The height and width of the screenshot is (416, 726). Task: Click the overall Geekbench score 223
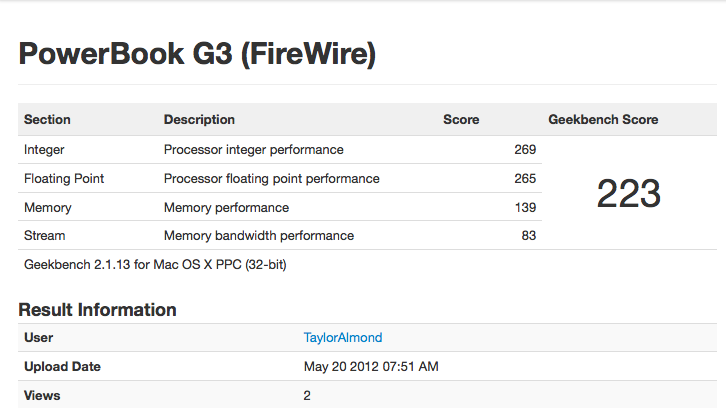click(x=628, y=193)
